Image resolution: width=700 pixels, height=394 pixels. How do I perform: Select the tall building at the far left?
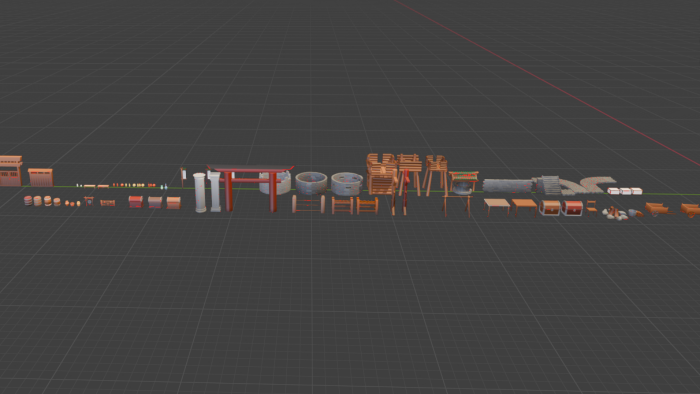pyautogui.click(x=11, y=170)
